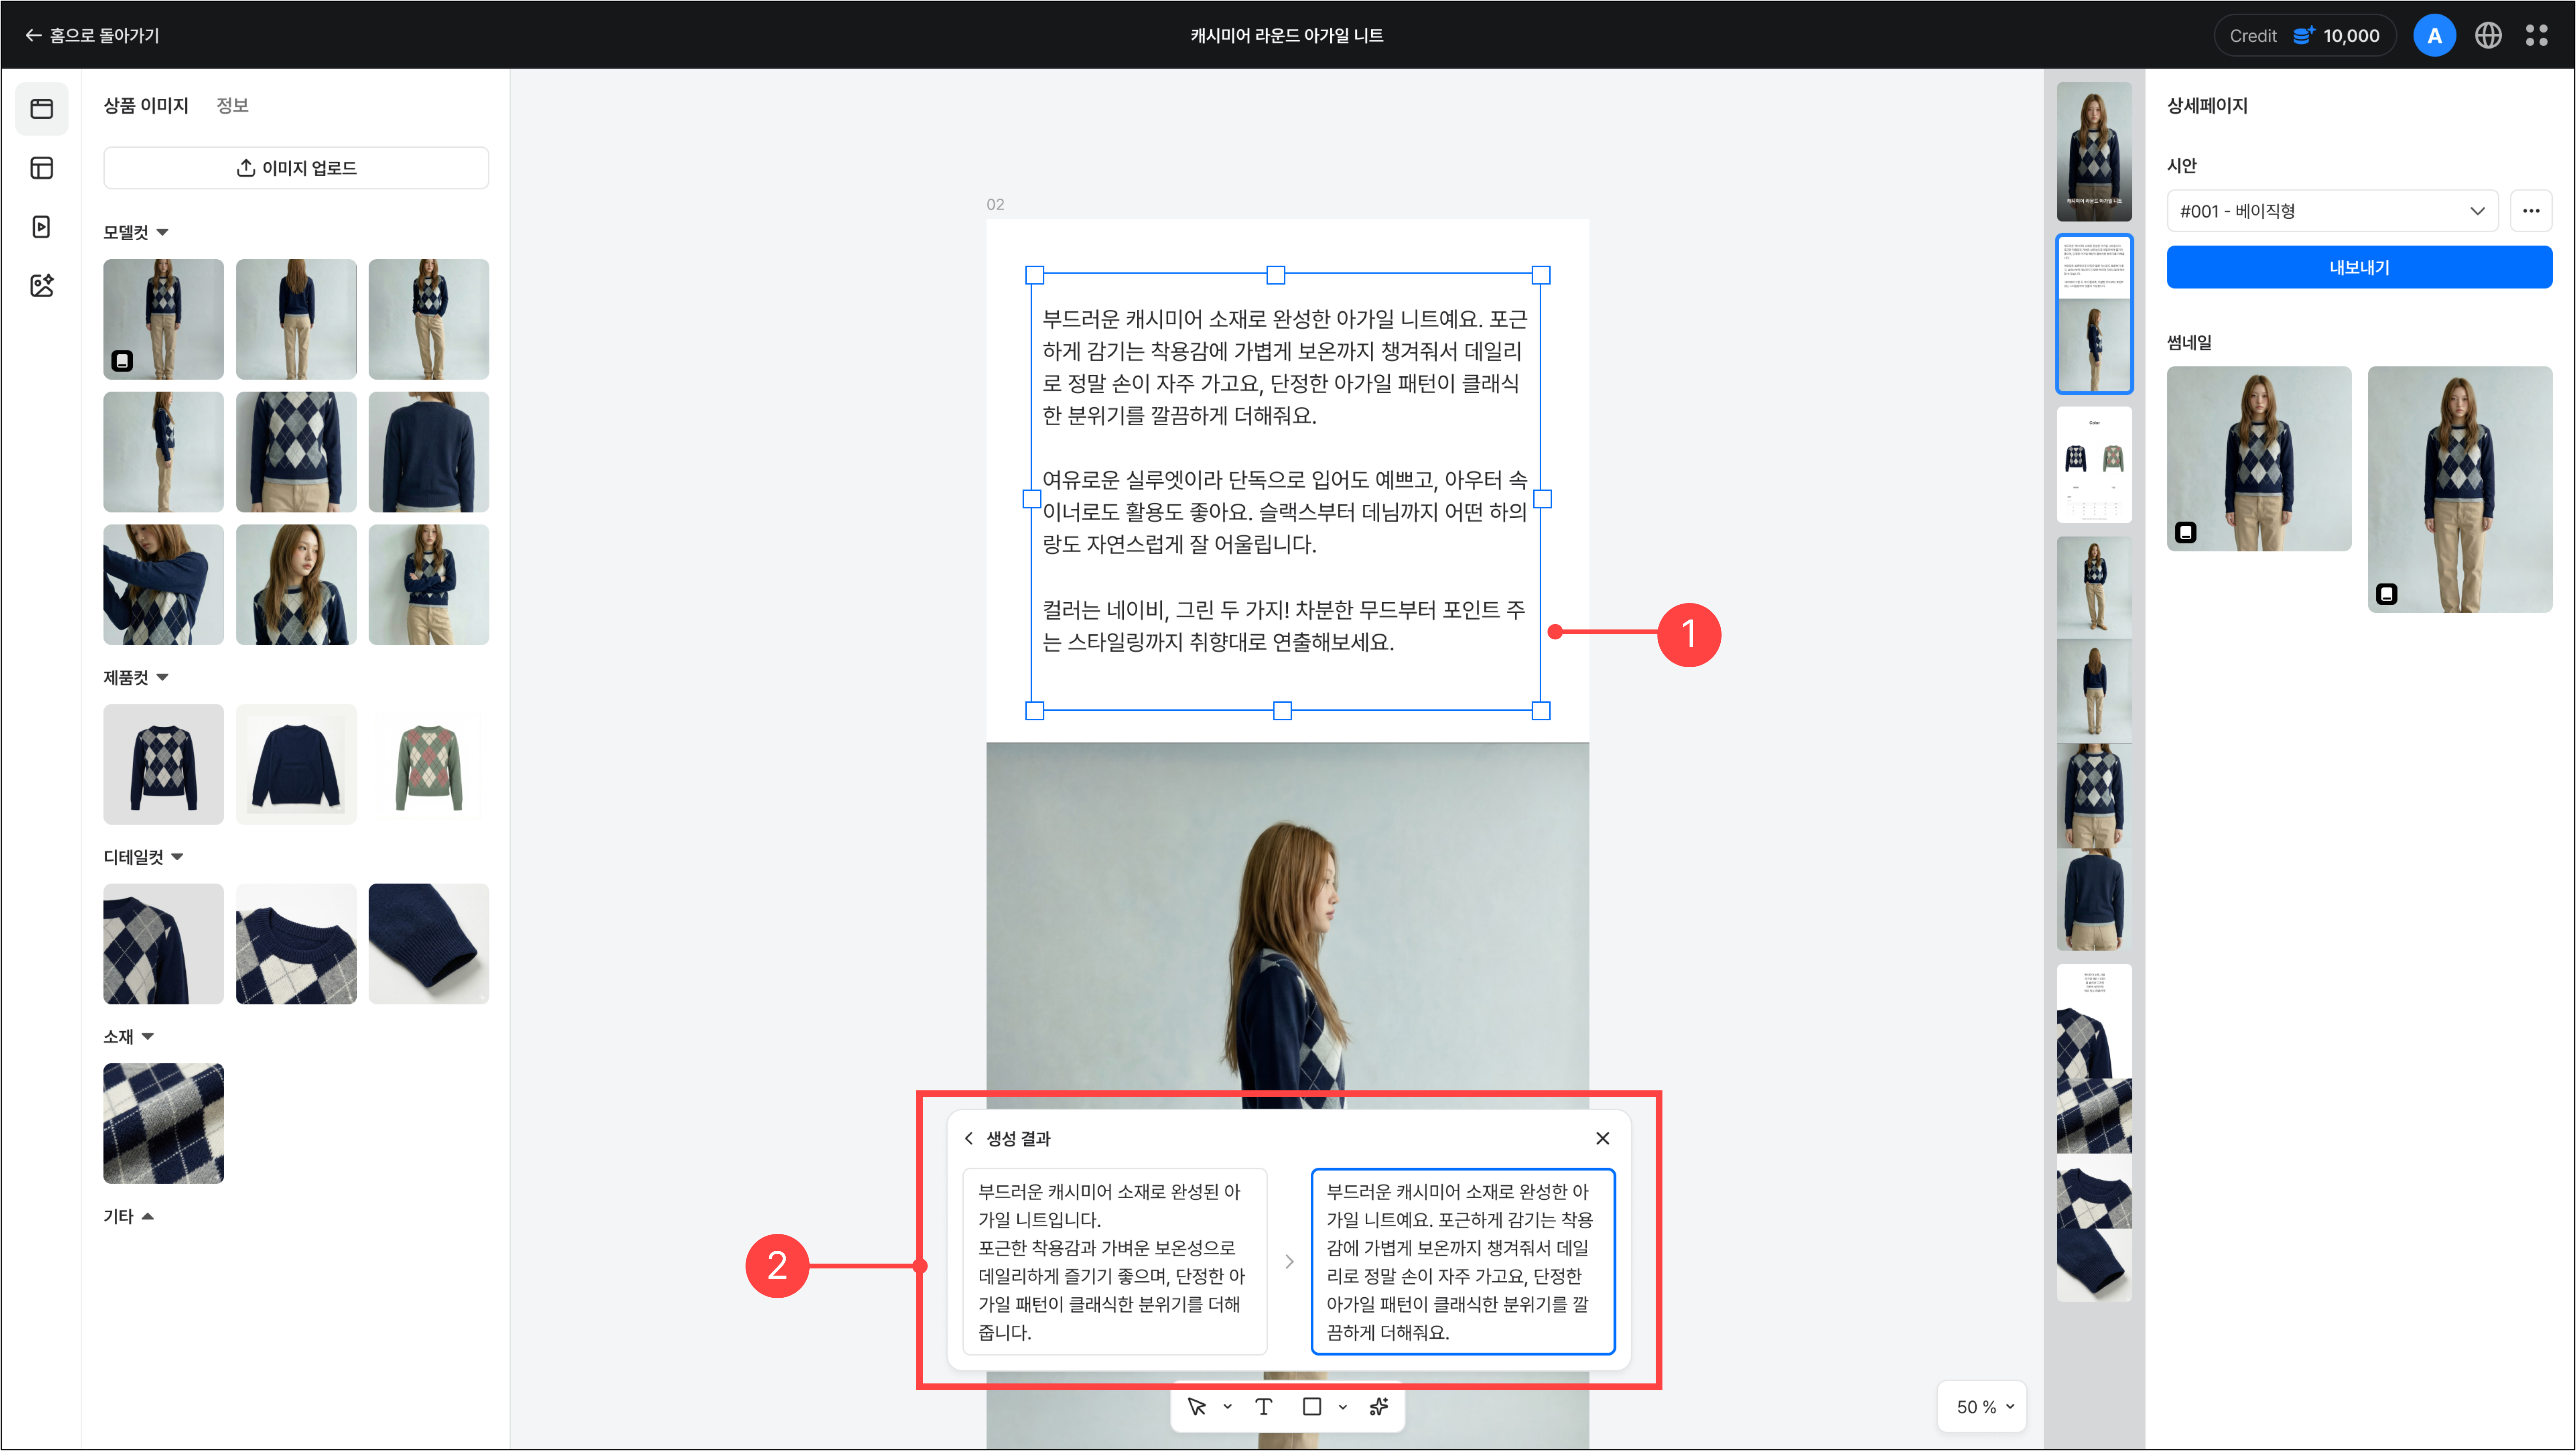Select the neckline close-up 디테일컷 thumbnail
Screen dimensions: 2576x1451
[x=296, y=944]
